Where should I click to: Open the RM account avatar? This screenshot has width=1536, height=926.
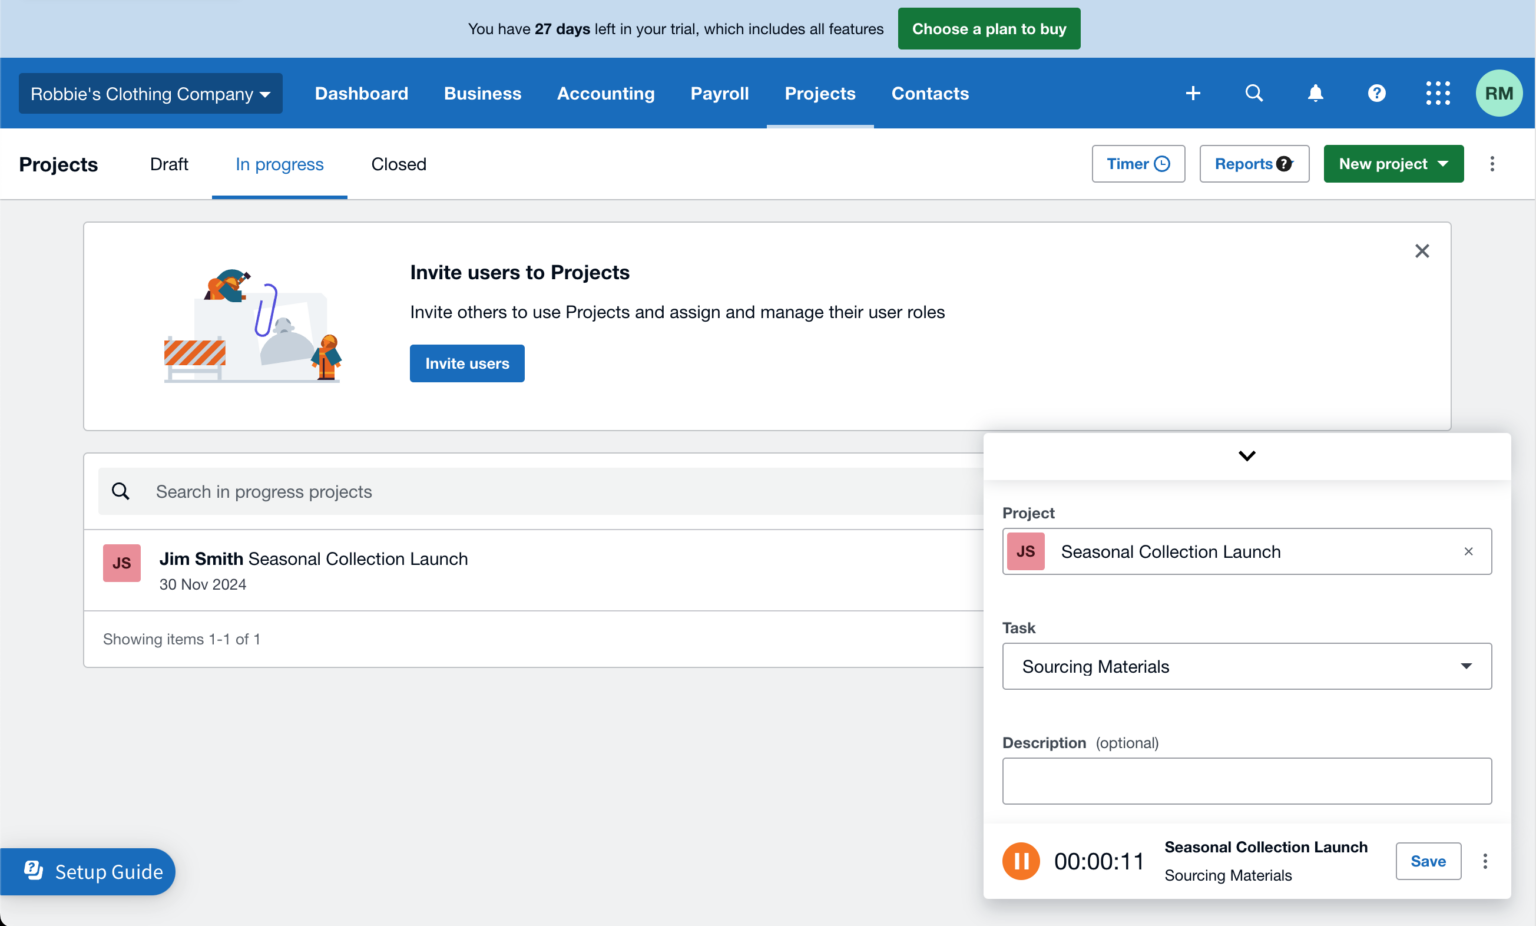[1498, 93]
